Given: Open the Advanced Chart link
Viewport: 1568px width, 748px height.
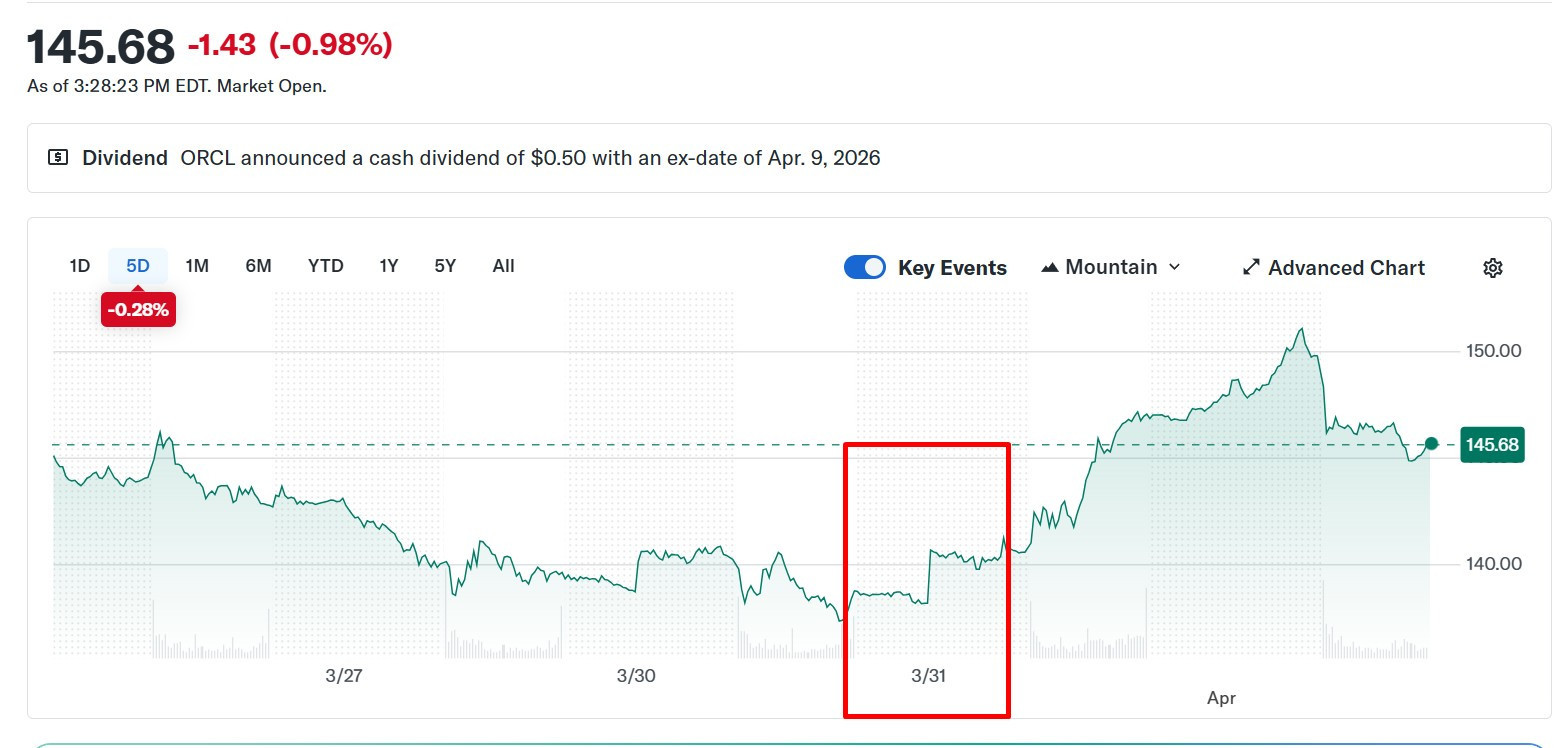Looking at the screenshot, I should pyautogui.click(x=1345, y=267).
